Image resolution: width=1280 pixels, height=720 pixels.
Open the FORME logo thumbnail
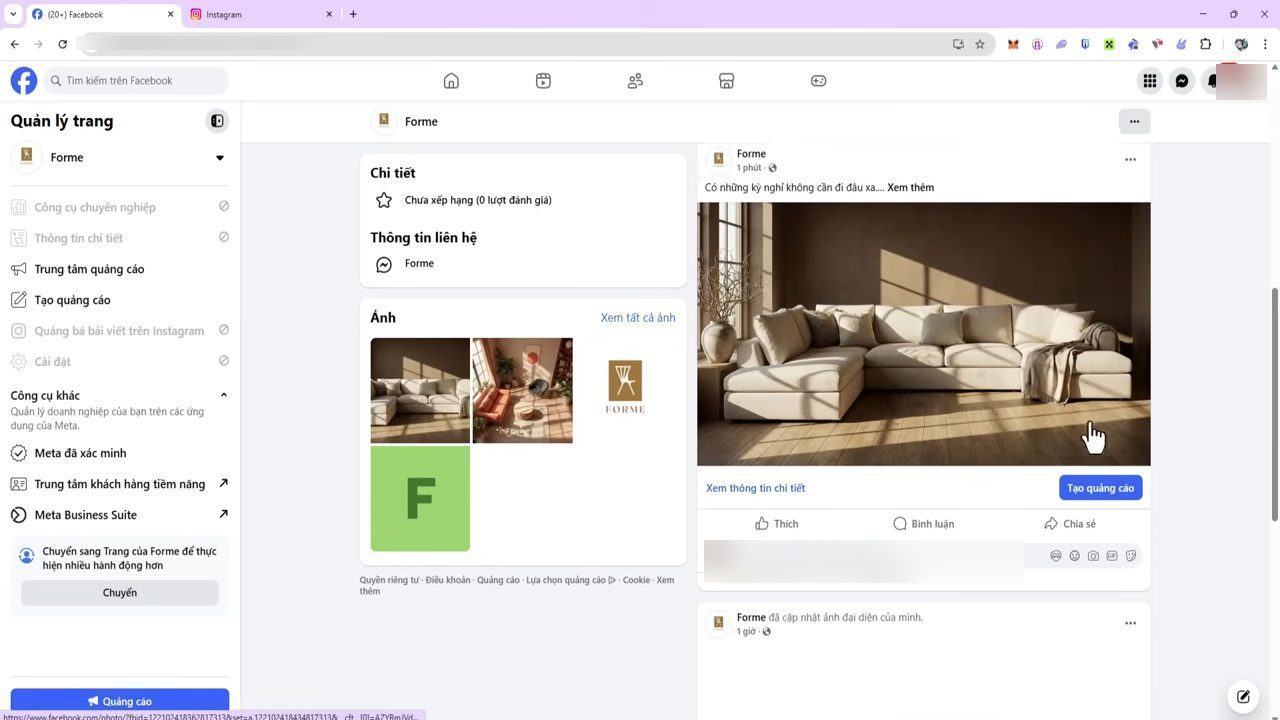tap(625, 390)
